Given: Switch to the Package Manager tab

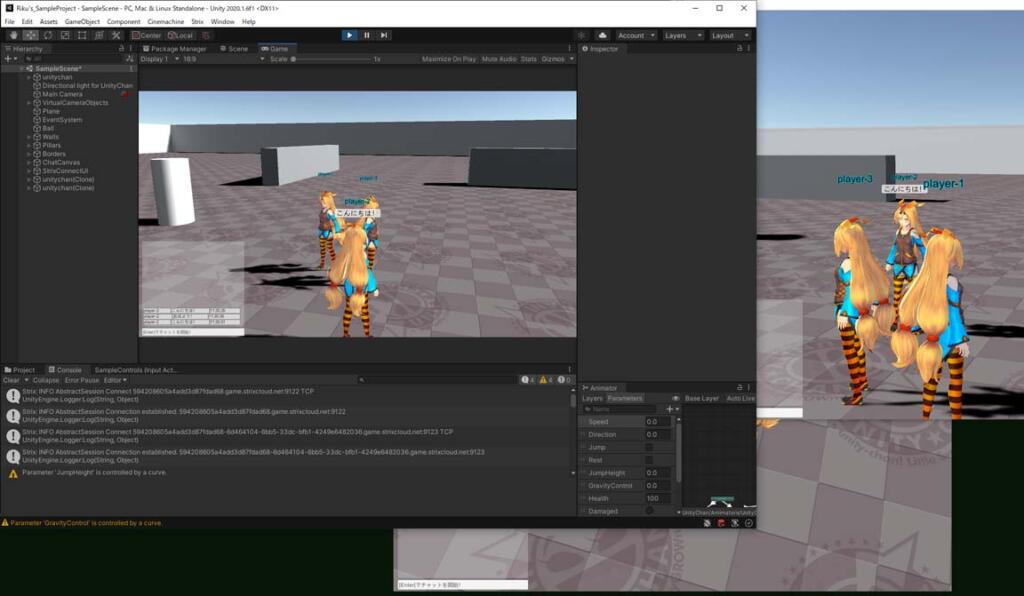Looking at the screenshot, I should coord(174,48).
